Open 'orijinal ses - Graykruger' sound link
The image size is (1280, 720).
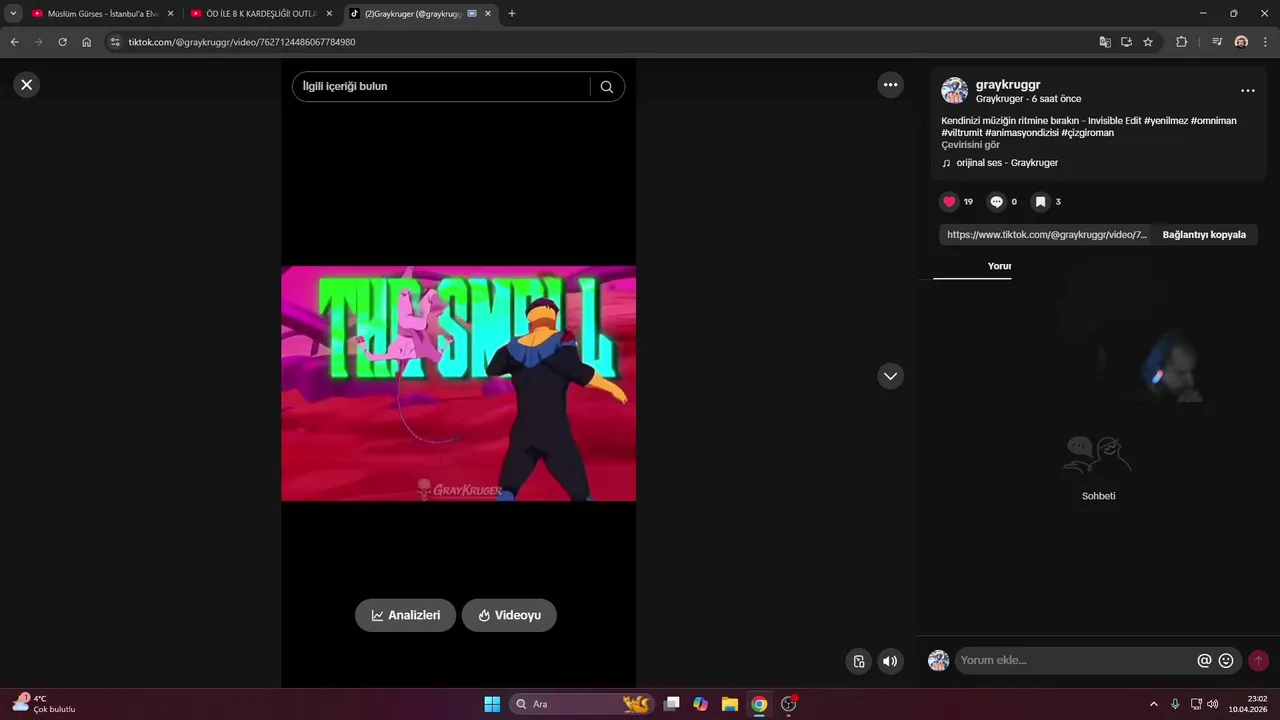pyautogui.click(x=1006, y=163)
